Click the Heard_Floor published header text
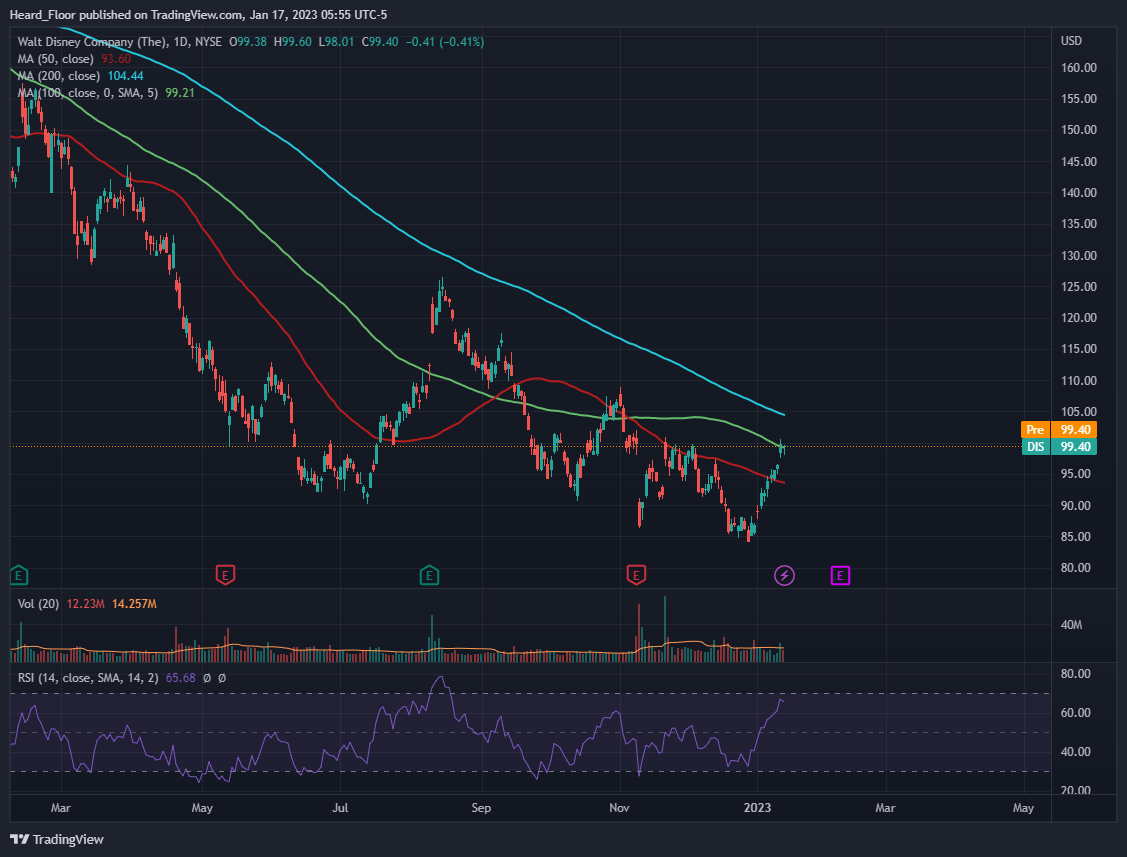This screenshot has height=857, width=1127. 198,14
